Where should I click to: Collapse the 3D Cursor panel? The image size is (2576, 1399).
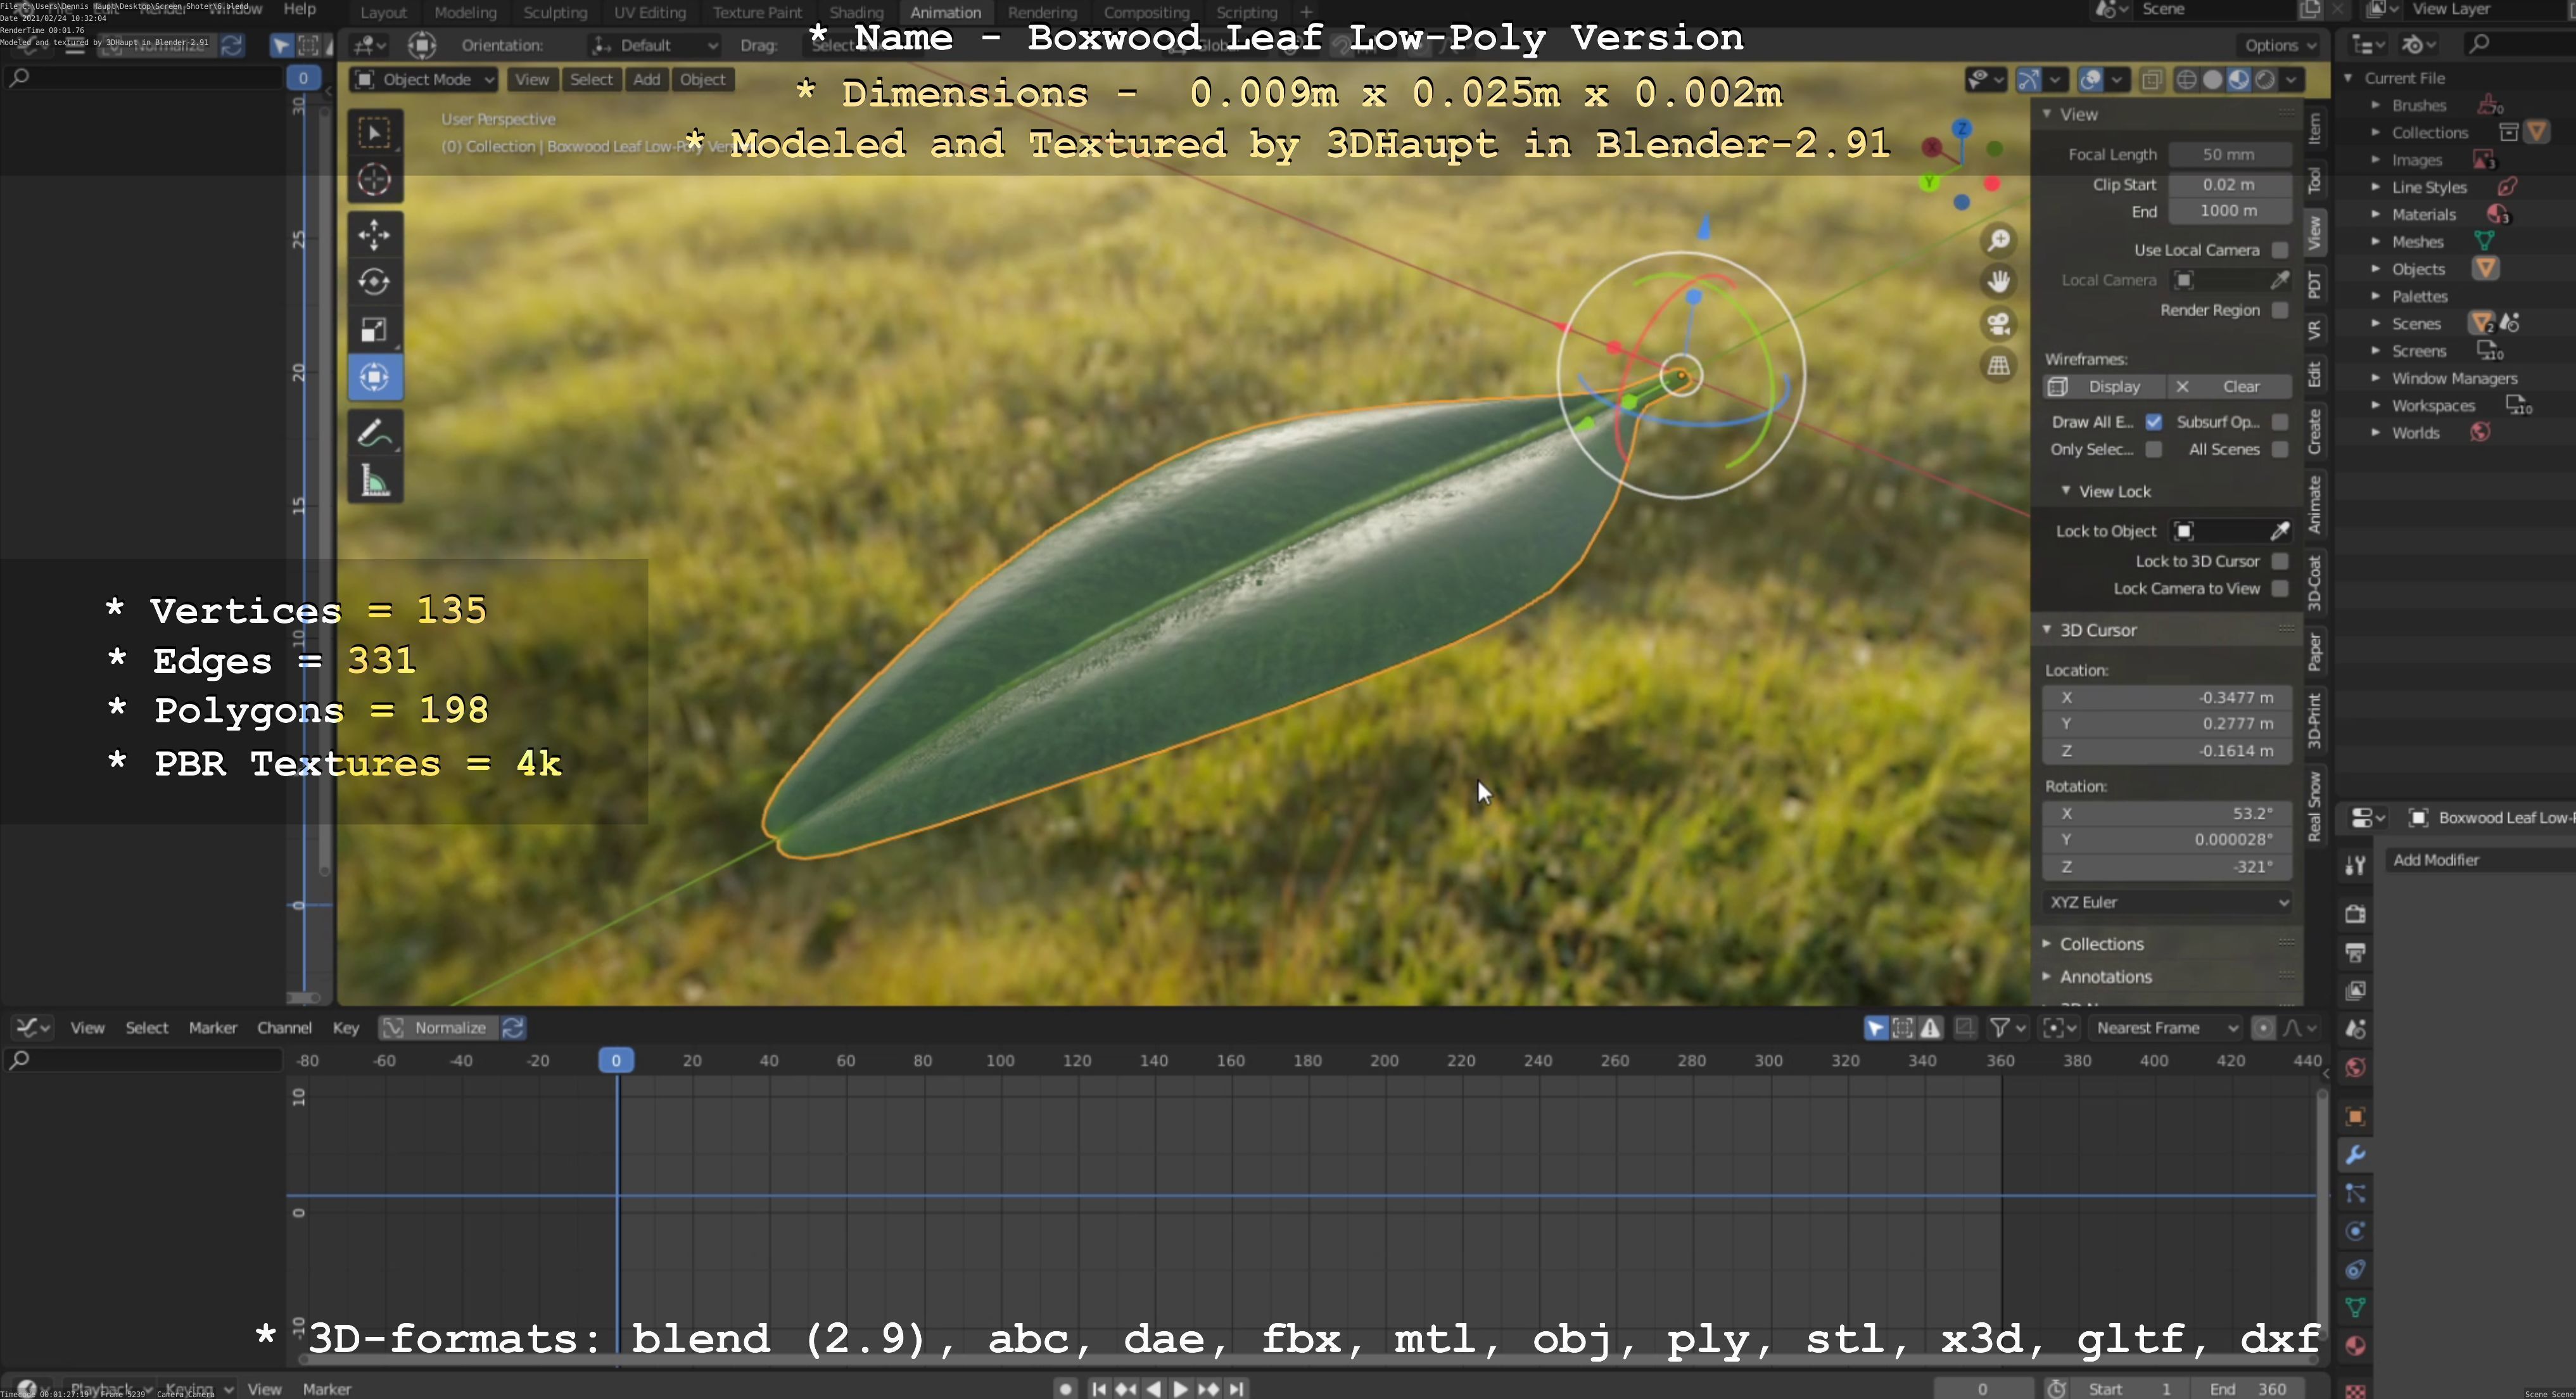2097,630
